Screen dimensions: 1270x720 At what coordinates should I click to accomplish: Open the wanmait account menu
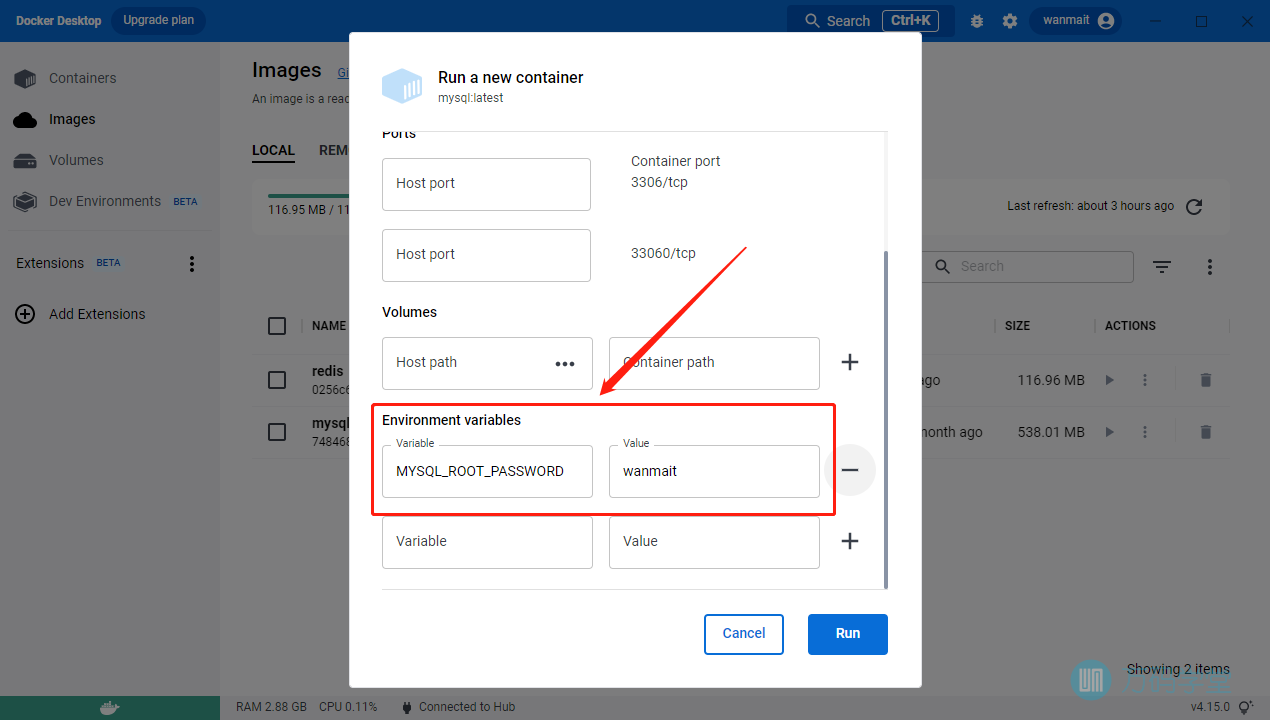(1077, 21)
